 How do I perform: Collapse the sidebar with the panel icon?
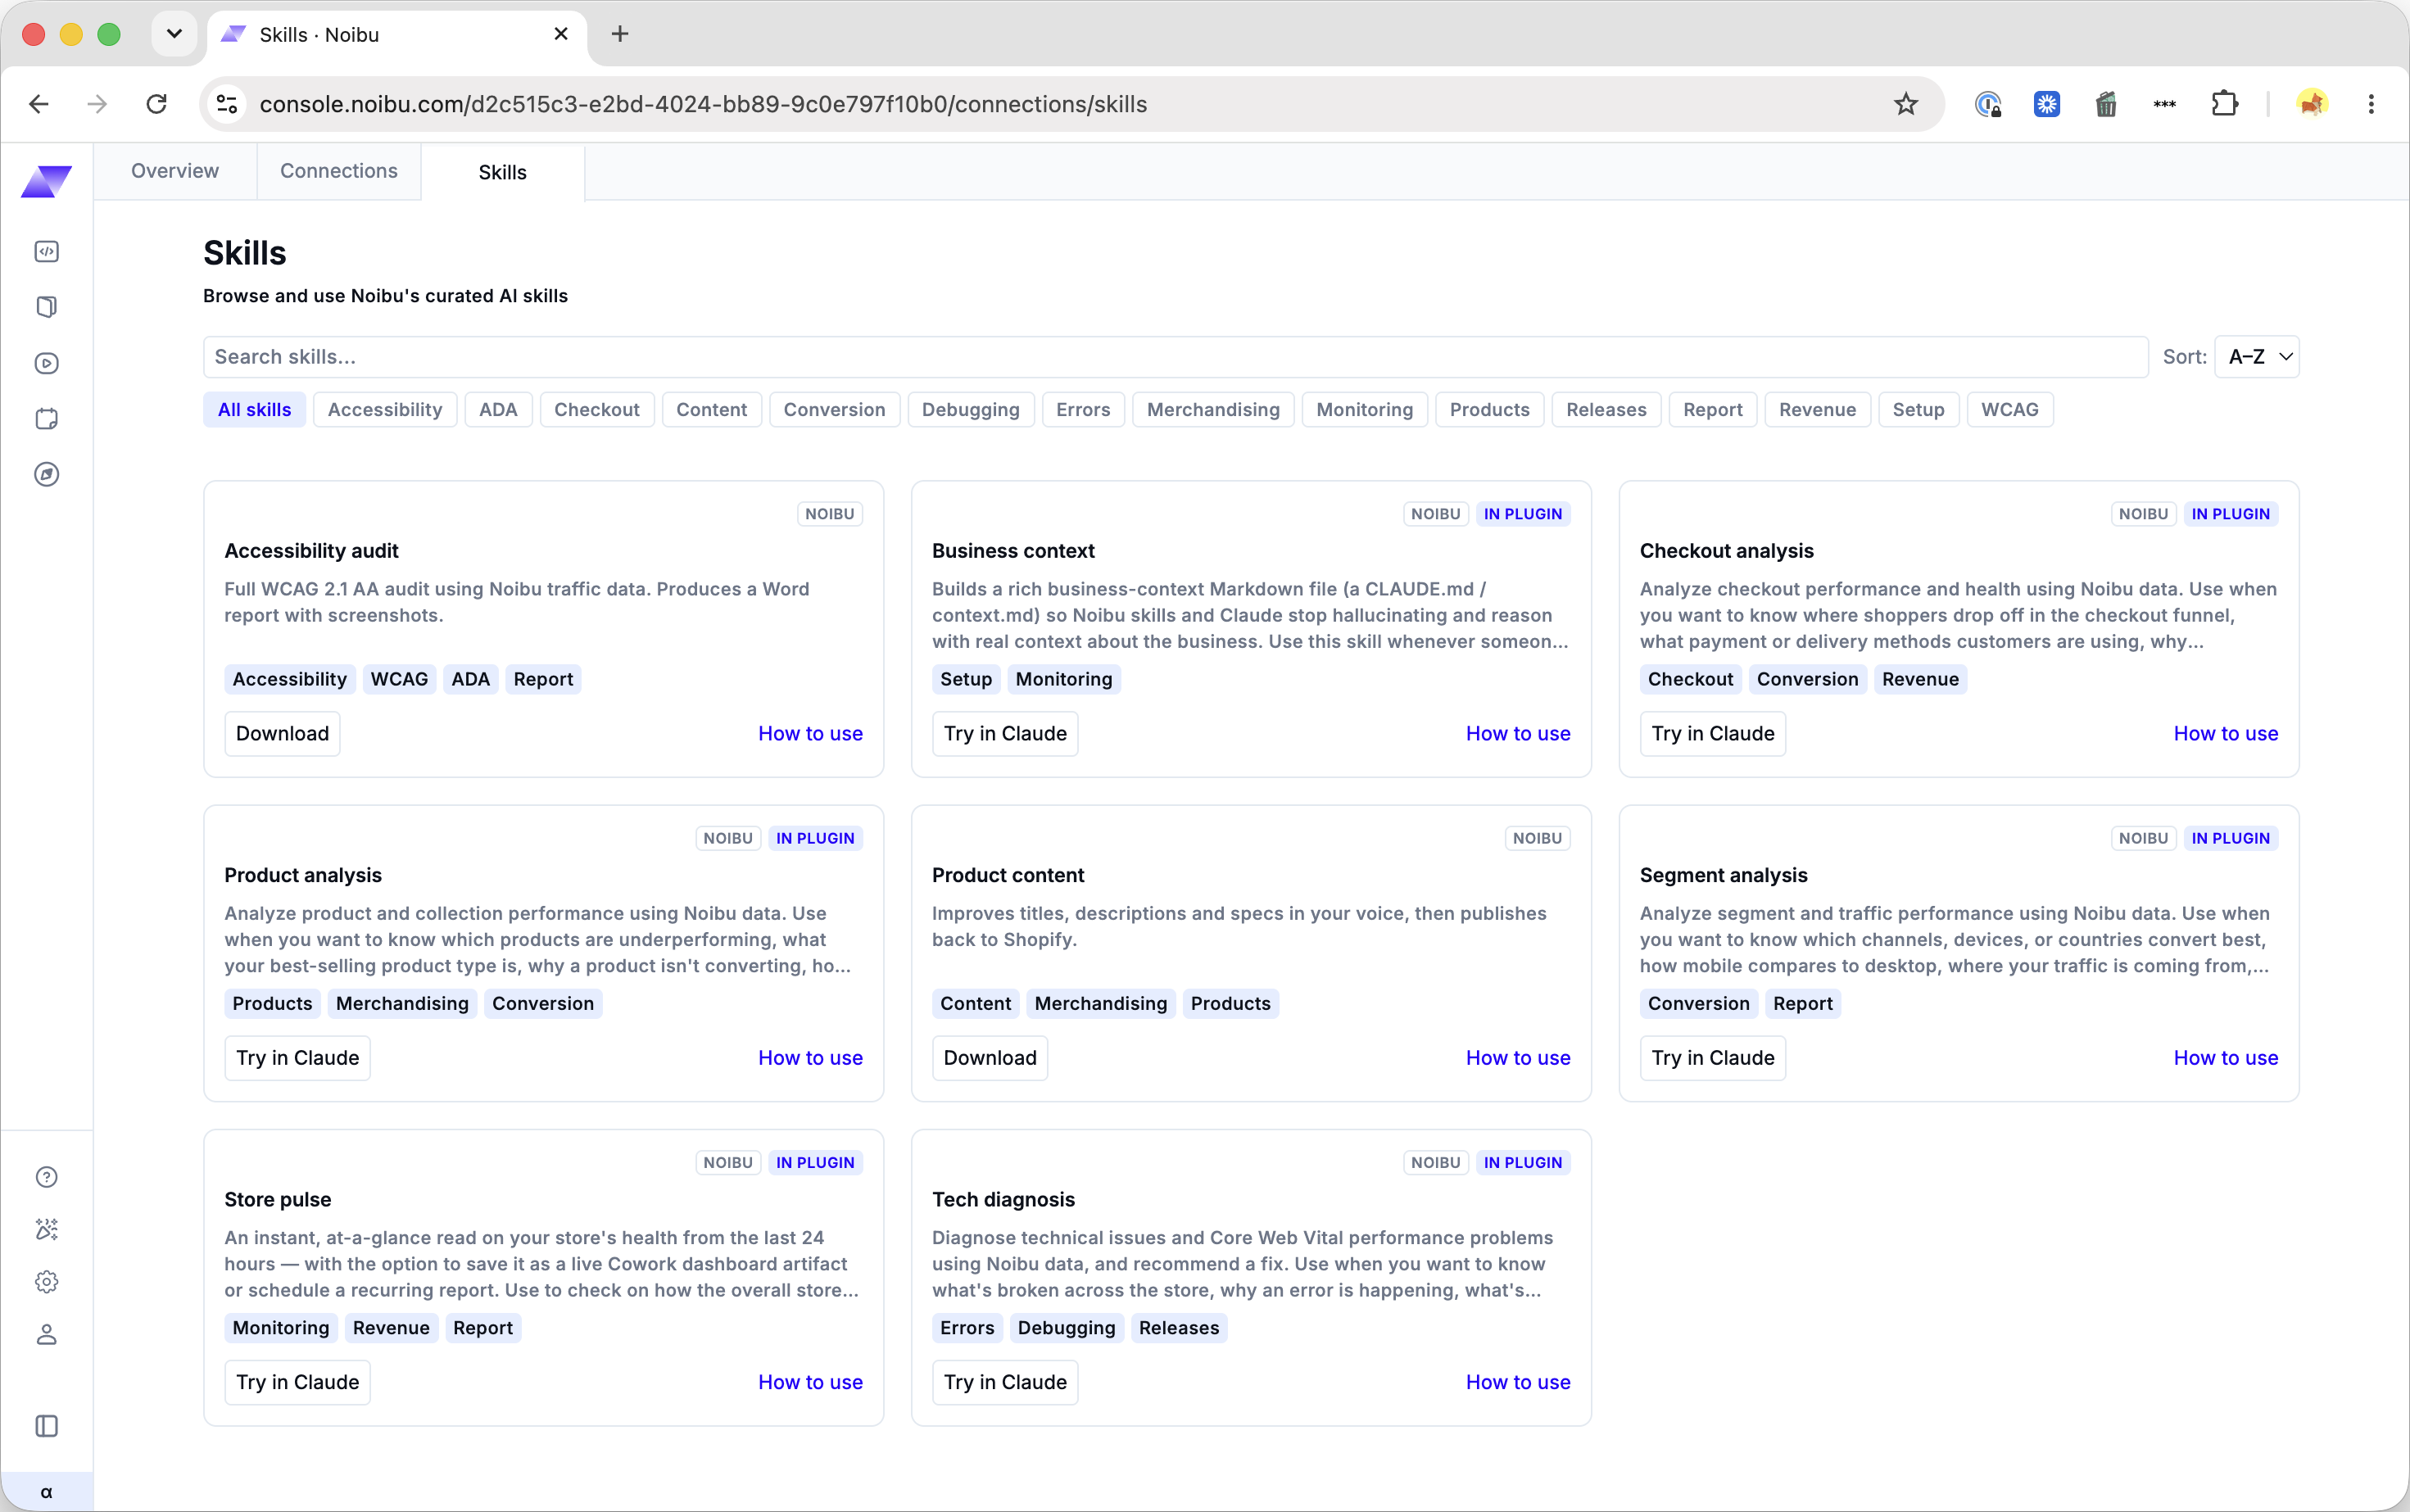point(47,1426)
